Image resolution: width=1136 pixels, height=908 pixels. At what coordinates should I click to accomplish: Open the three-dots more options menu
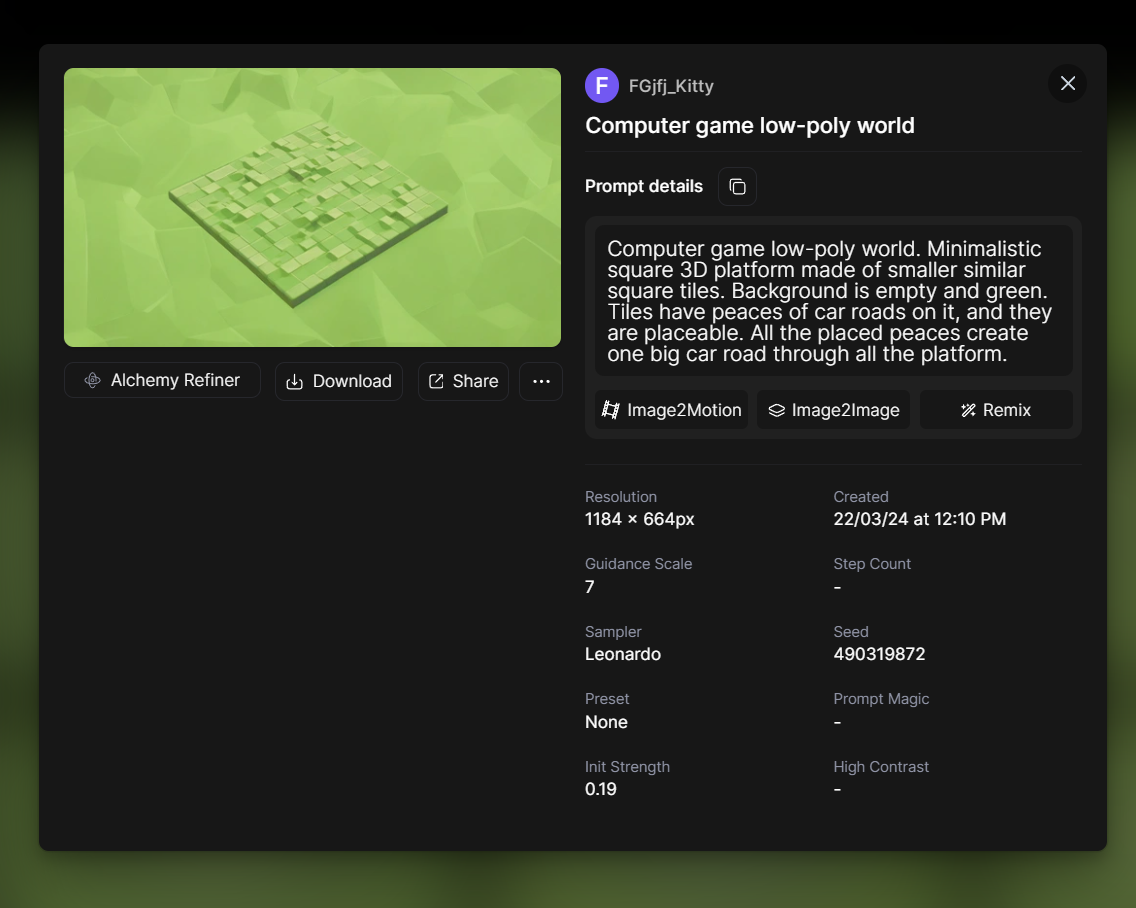coord(541,381)
